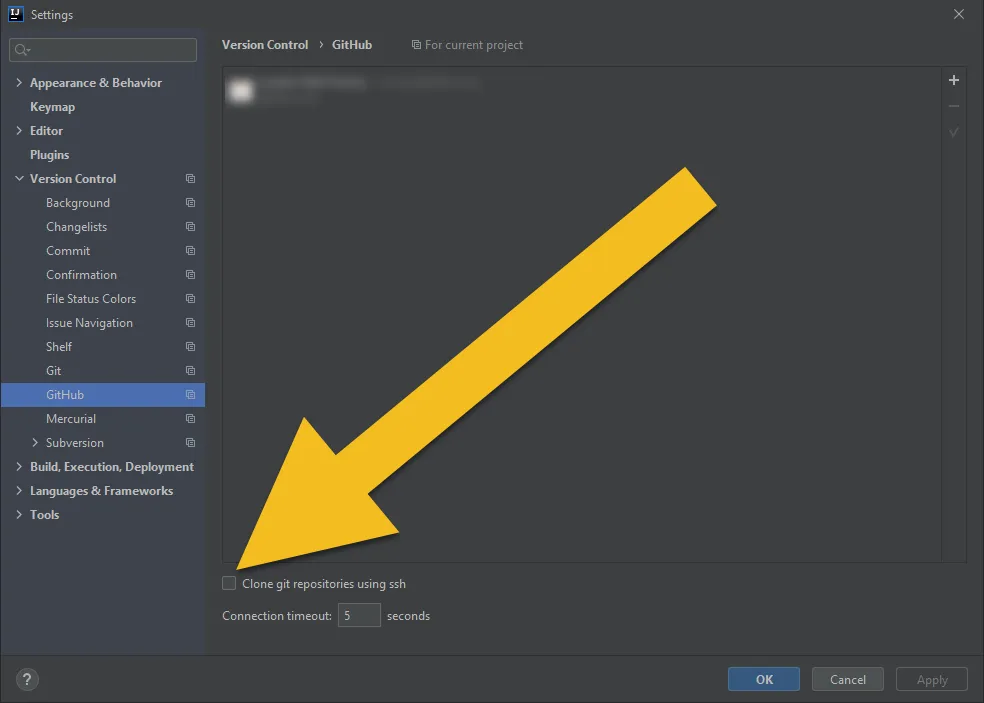Click Version Control in the breadcrumb
The height and width of the screenshot is (703, 984).
pos(265,45)
